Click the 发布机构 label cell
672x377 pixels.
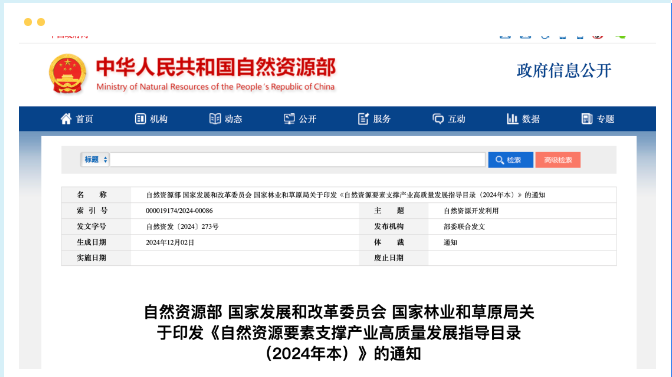coord(393,226)
